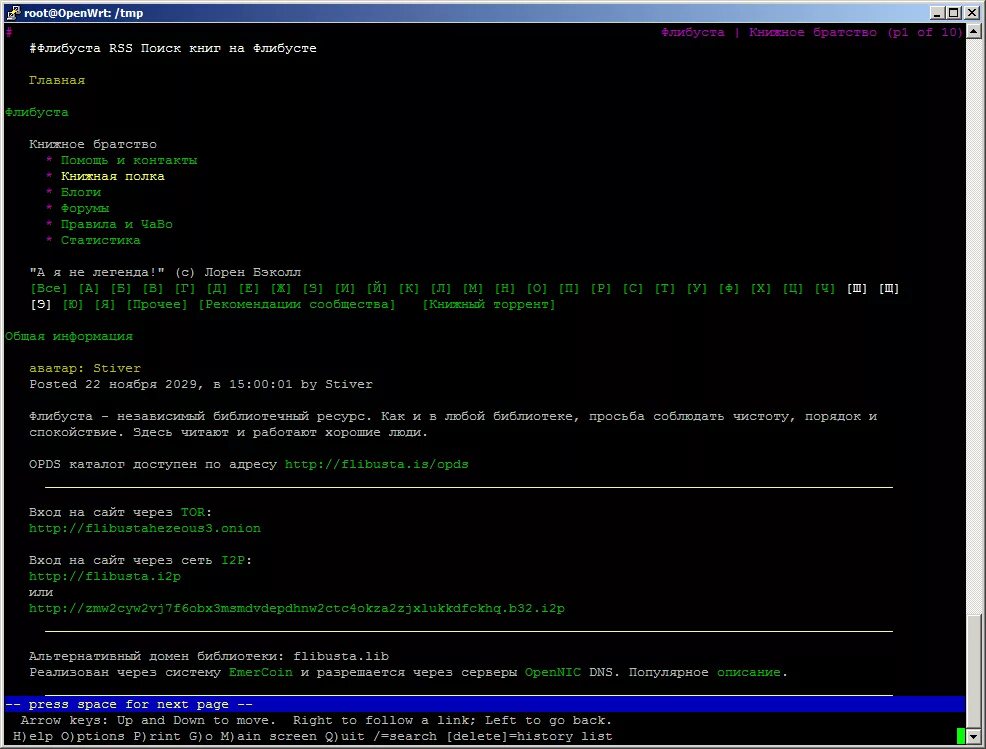
Task: Choose the letter [Г] link
Action: (185, 288)
